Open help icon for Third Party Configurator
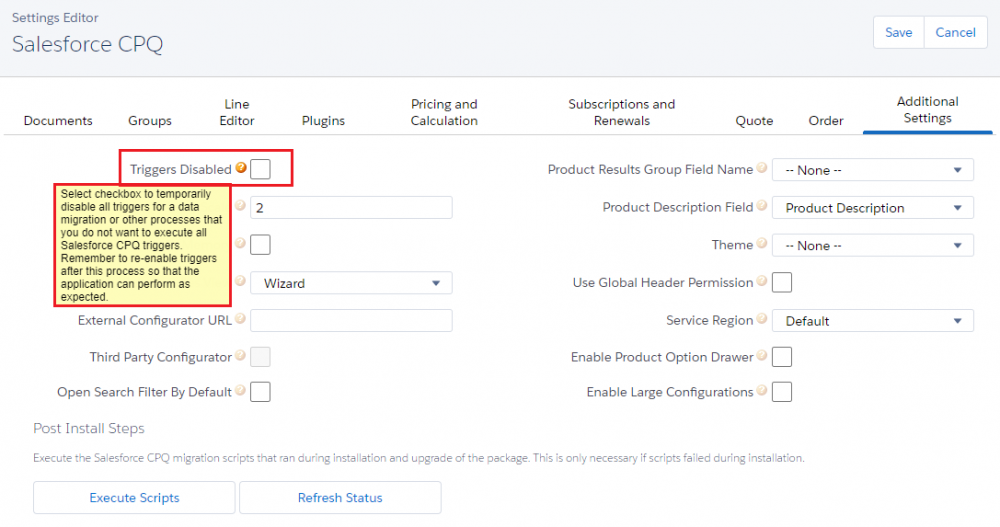Viewport: 1000px width, 527px height. coord(240,355)
